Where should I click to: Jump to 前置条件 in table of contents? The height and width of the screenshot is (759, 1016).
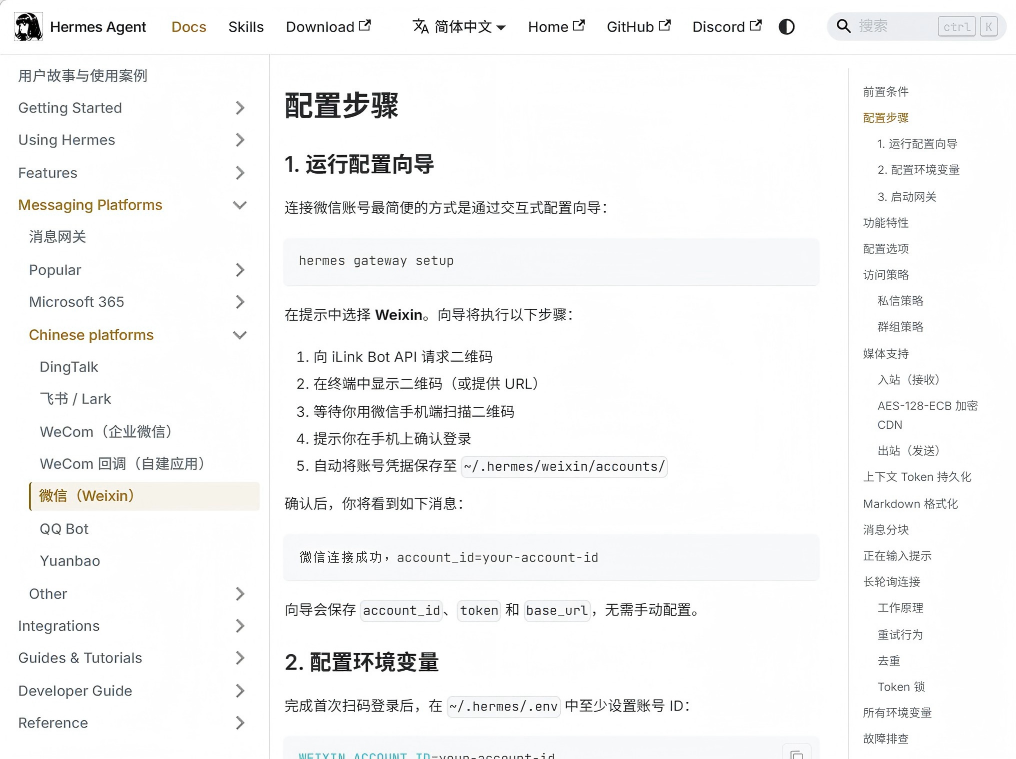click(x=886, y=92)
